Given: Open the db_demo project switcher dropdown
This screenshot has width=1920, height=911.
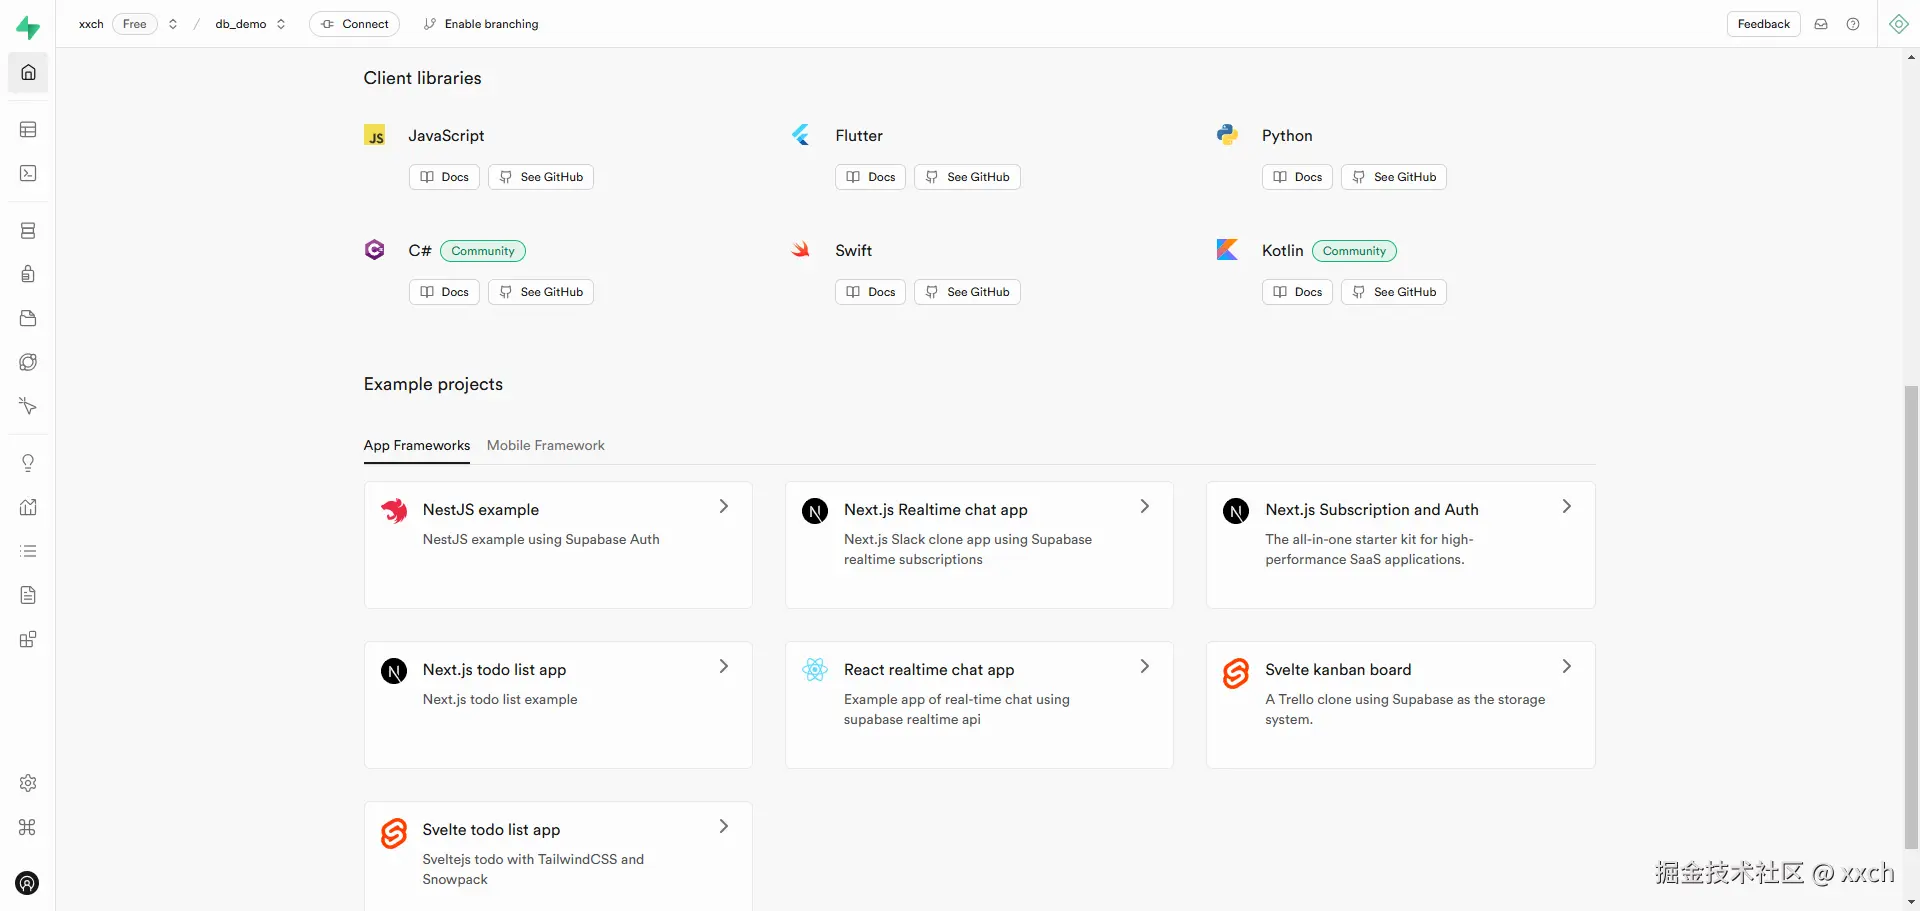Looking at the screenshot, I should [x=281, y=24].
